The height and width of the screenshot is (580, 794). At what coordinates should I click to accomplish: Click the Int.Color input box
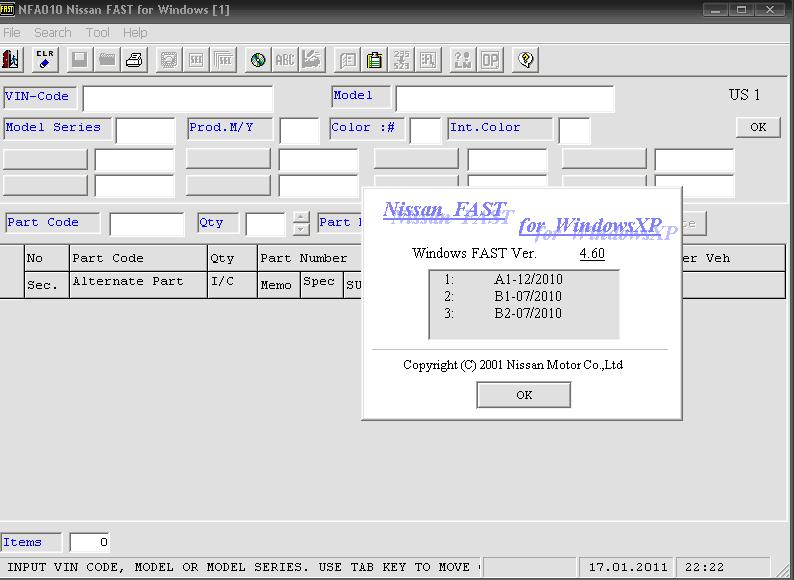574,131
